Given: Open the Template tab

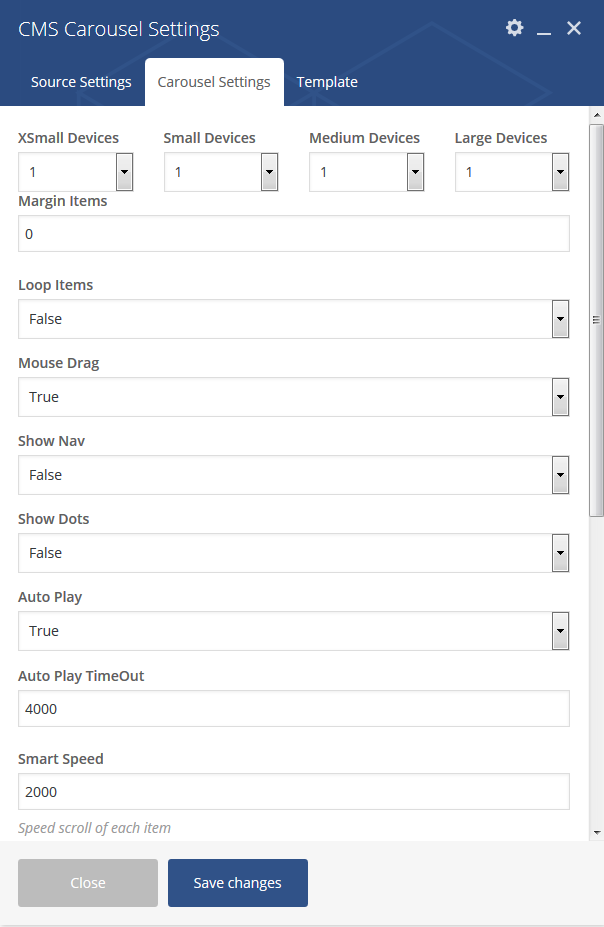Looking at the screenshot, I should (327, 82).
